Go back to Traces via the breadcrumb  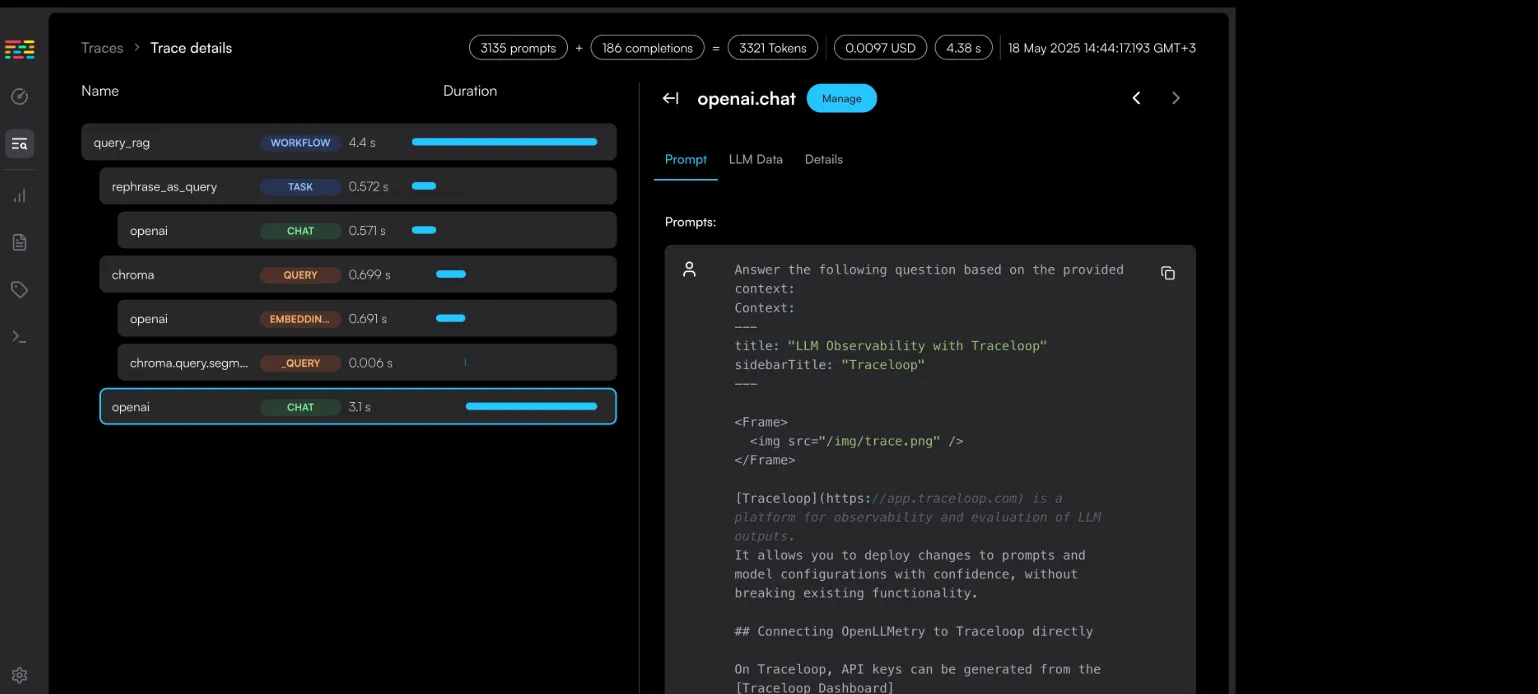click(102, 47)
